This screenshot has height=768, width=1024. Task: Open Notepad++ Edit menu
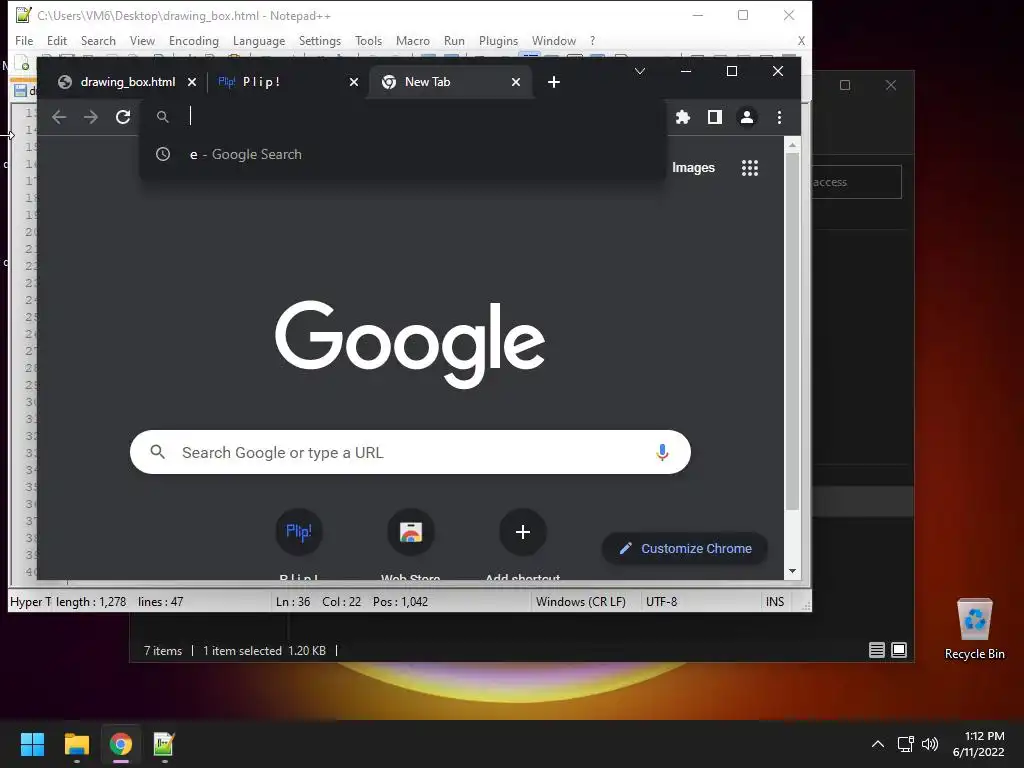[57, 40]
